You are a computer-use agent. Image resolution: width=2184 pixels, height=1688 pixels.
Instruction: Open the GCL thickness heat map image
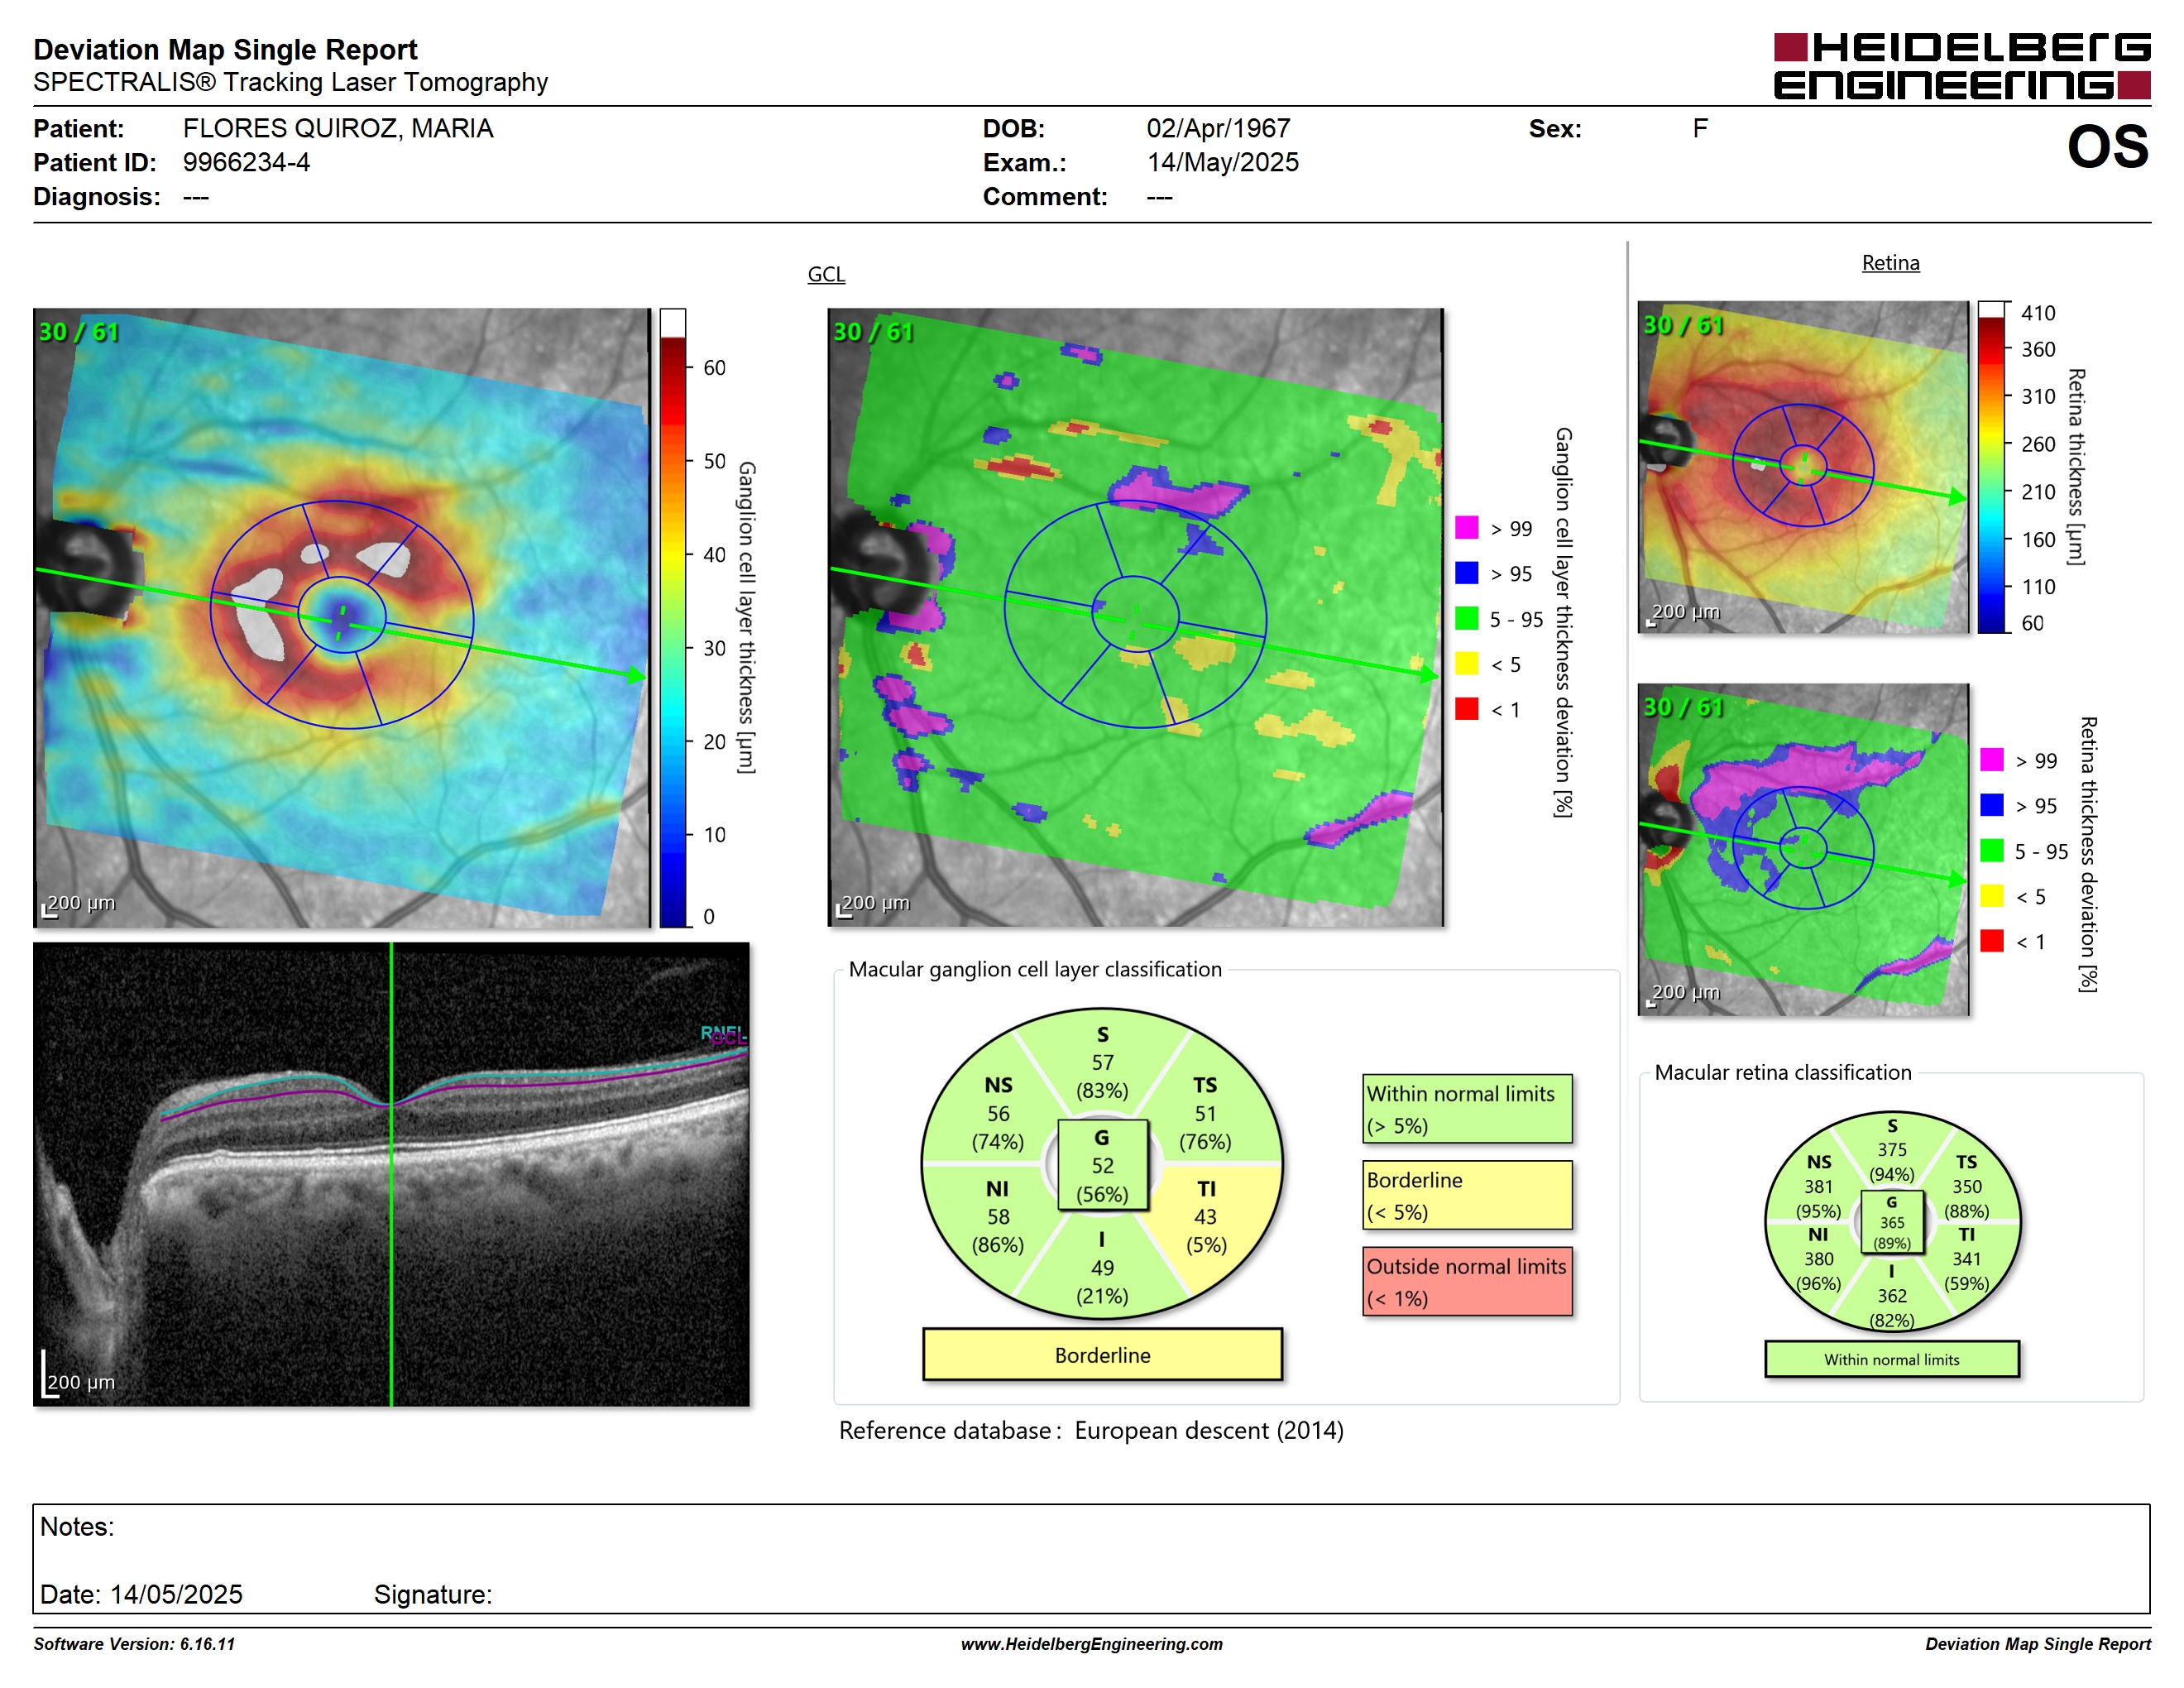(x=342, y=617)
